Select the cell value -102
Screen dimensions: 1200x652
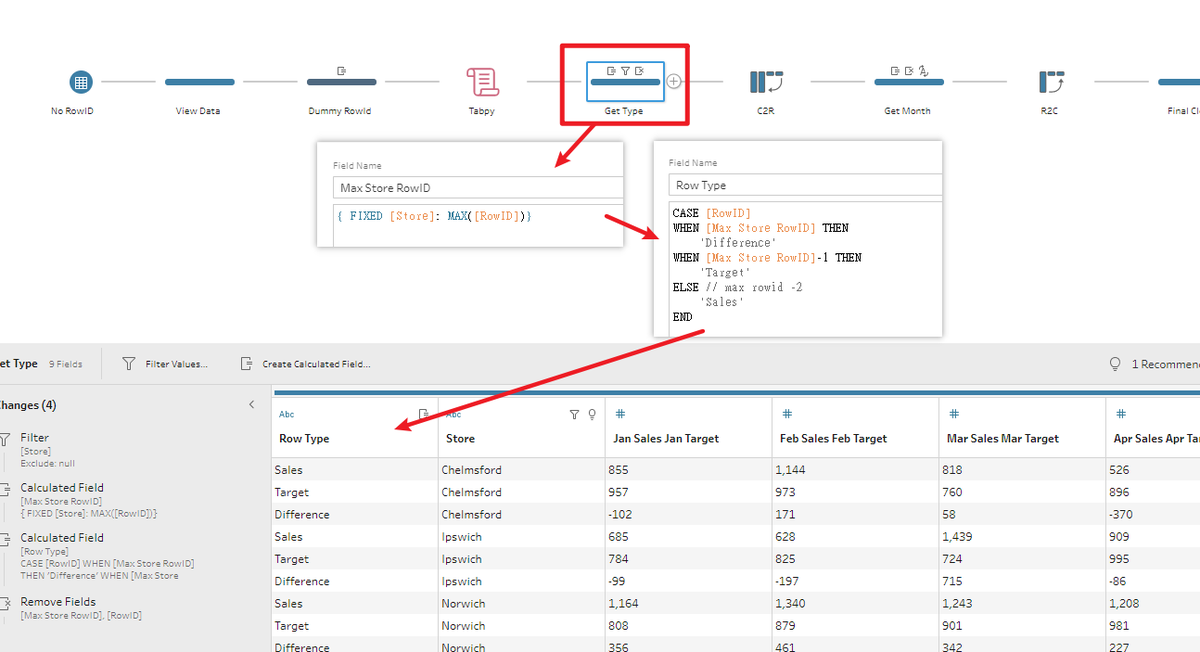[x=620, y=515]
